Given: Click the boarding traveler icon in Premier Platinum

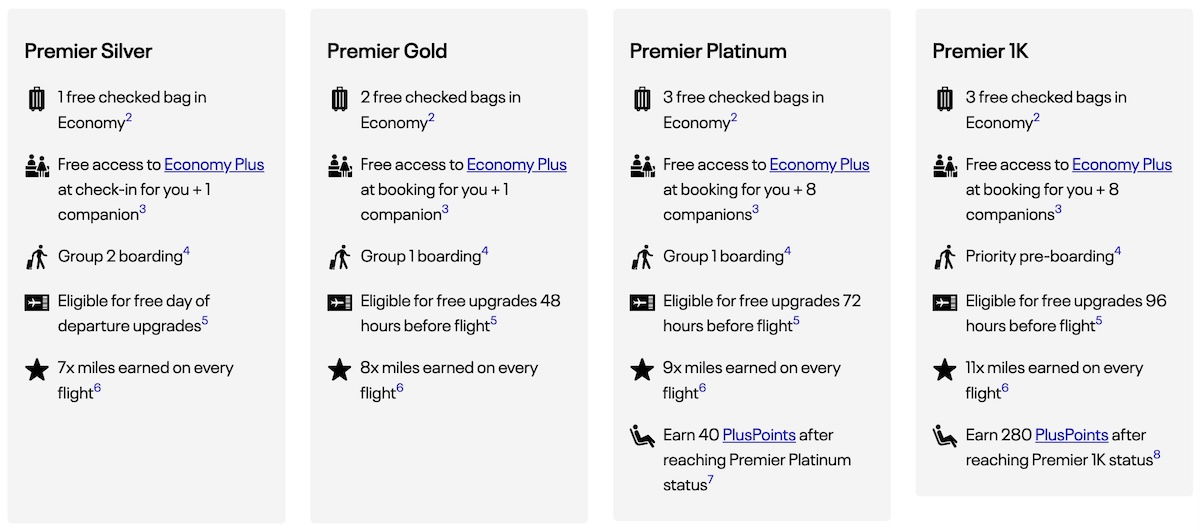Looking at the screenshot, I should tap(642, 257).
